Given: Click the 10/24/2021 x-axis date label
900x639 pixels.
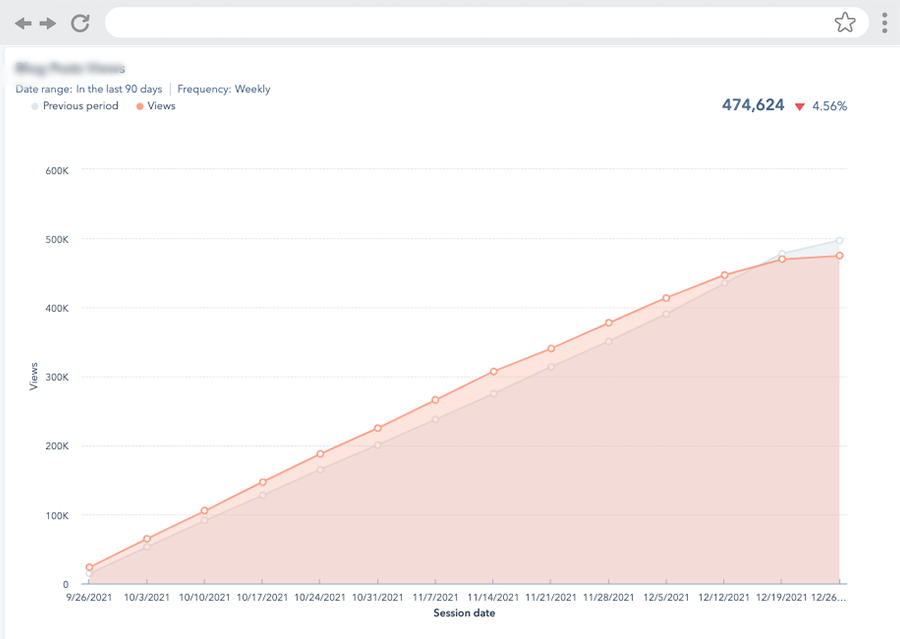Looking at the screenshot, I should (320, 597).
